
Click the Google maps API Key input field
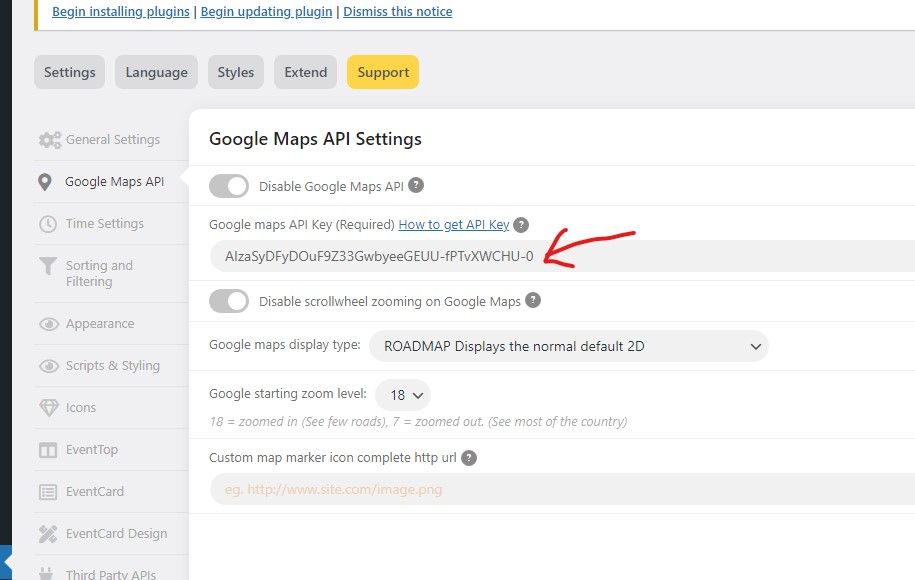tap(563, 256)
